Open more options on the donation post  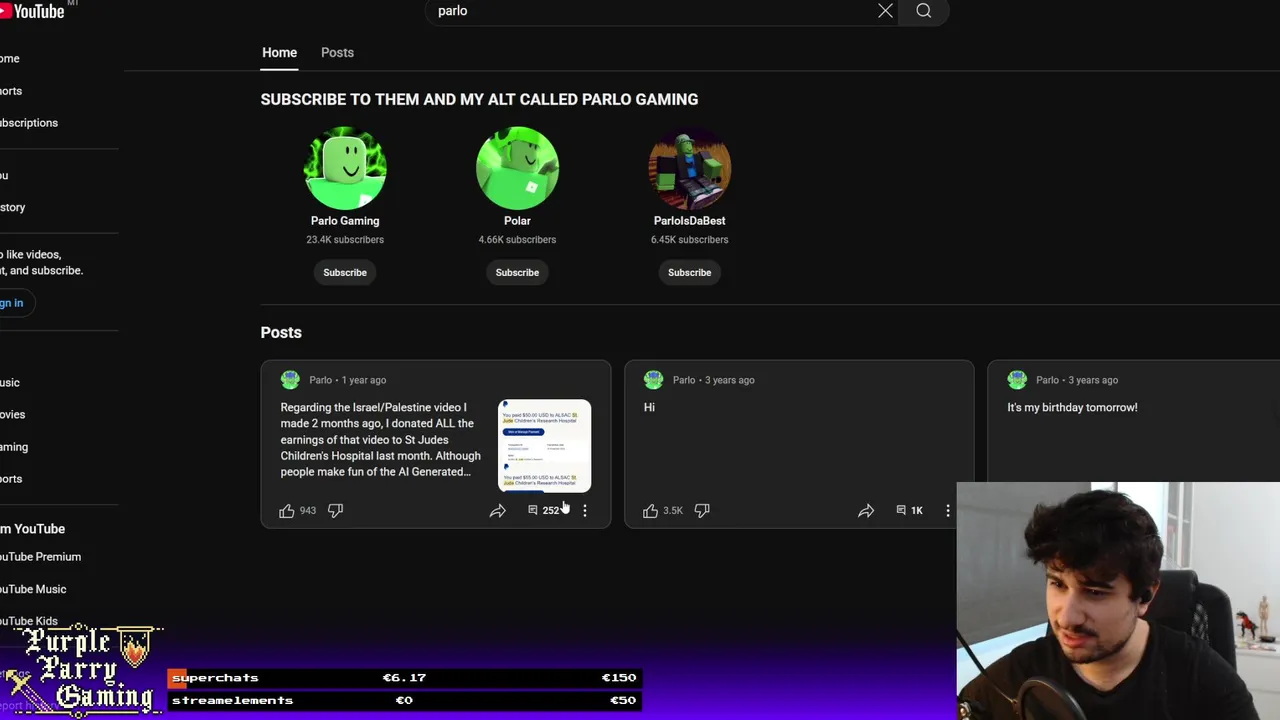[x=585, y=510]
